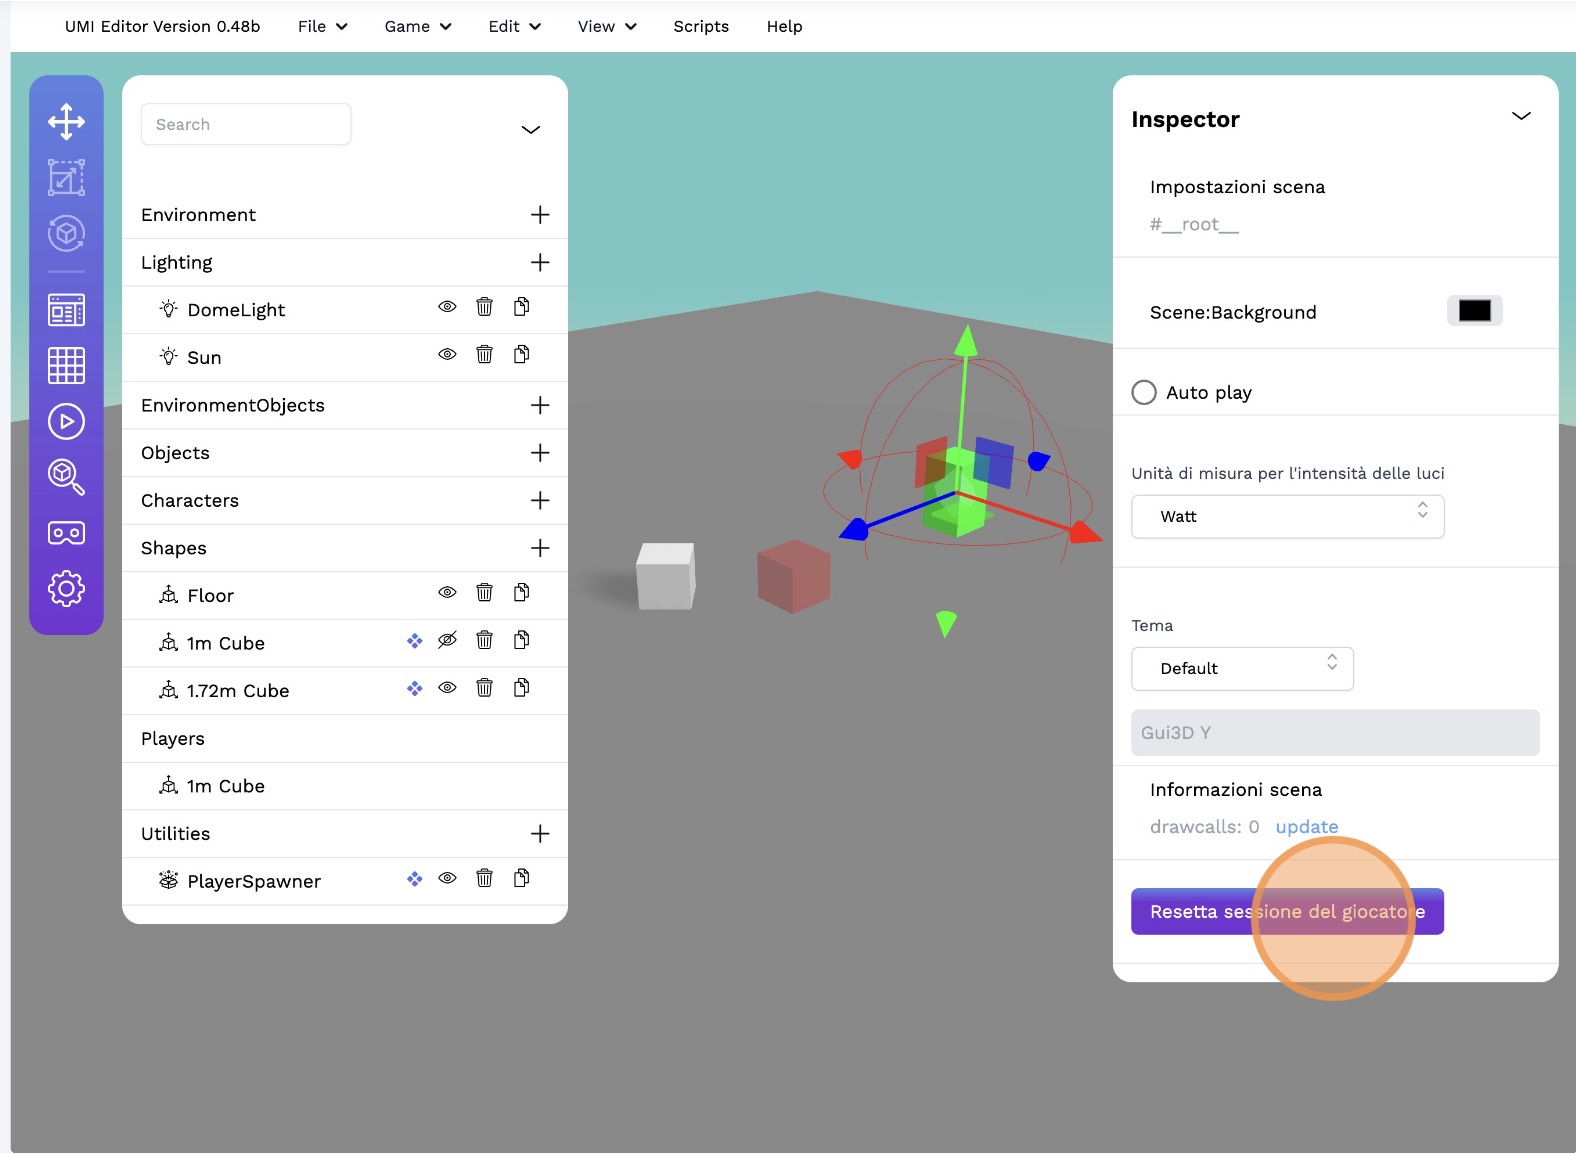Click the drawcalls update link
Image resolution: width=1576 pixels, height=1154 pixels.
[1306, 827]
